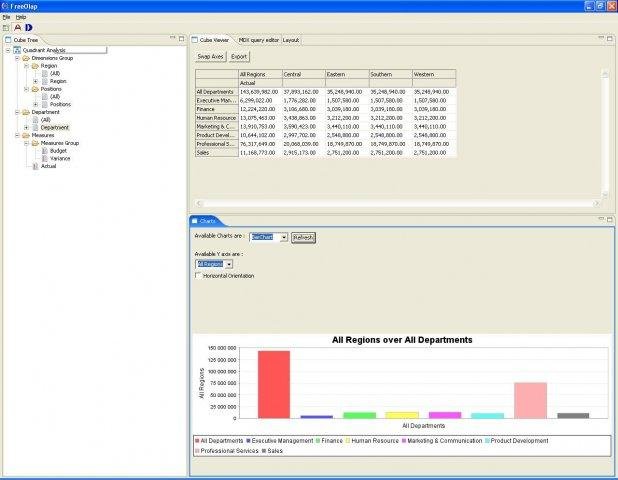Minimize the Charts panel
This screenshot has width=618, height=480.
(x=601, y=218)
